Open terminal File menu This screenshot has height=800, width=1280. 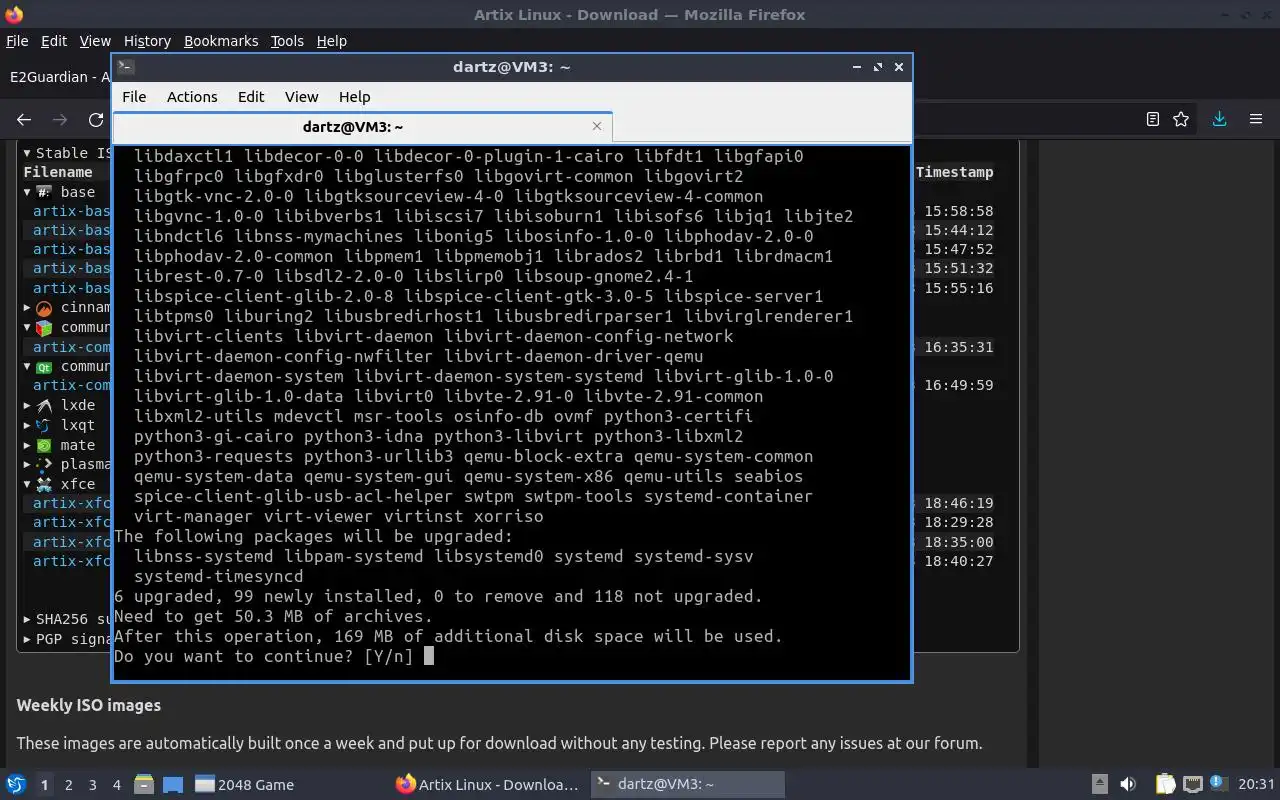(134, 97)
